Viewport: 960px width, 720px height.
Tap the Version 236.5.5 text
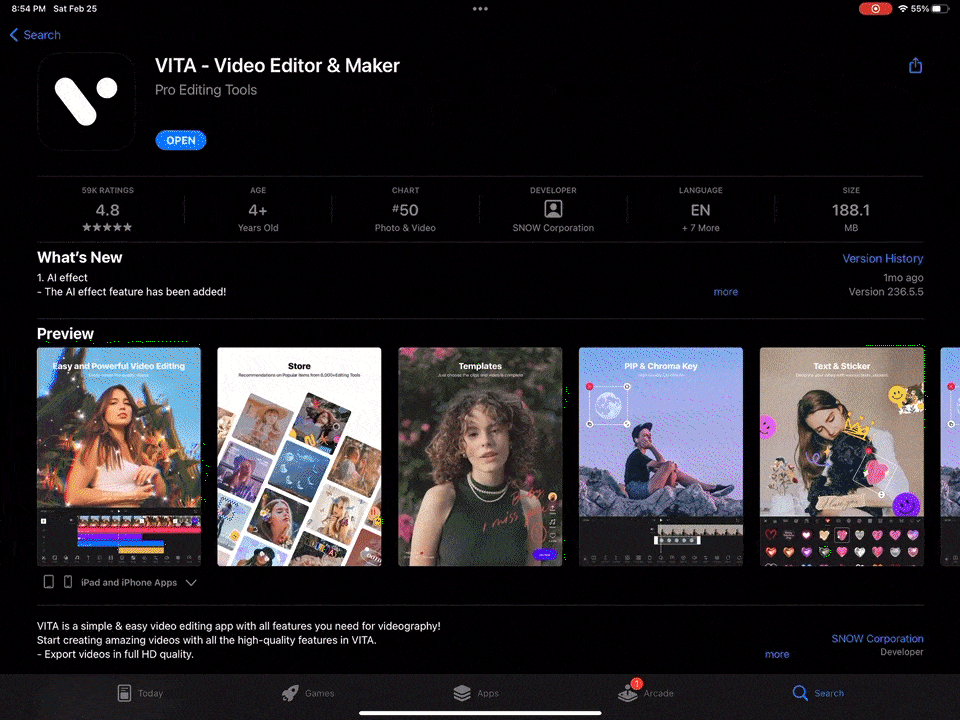(885, 292)
